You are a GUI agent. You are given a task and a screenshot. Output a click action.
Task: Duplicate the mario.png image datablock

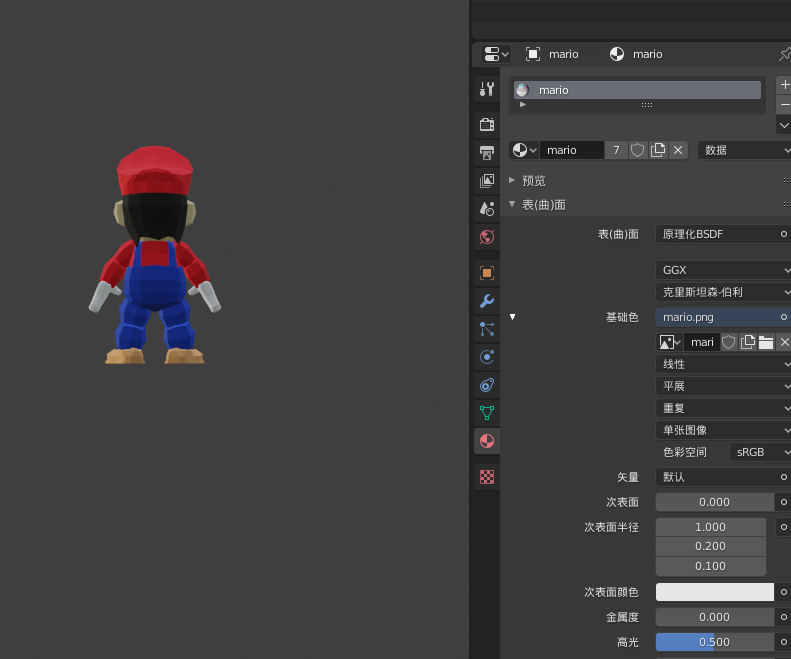point(748,342)
